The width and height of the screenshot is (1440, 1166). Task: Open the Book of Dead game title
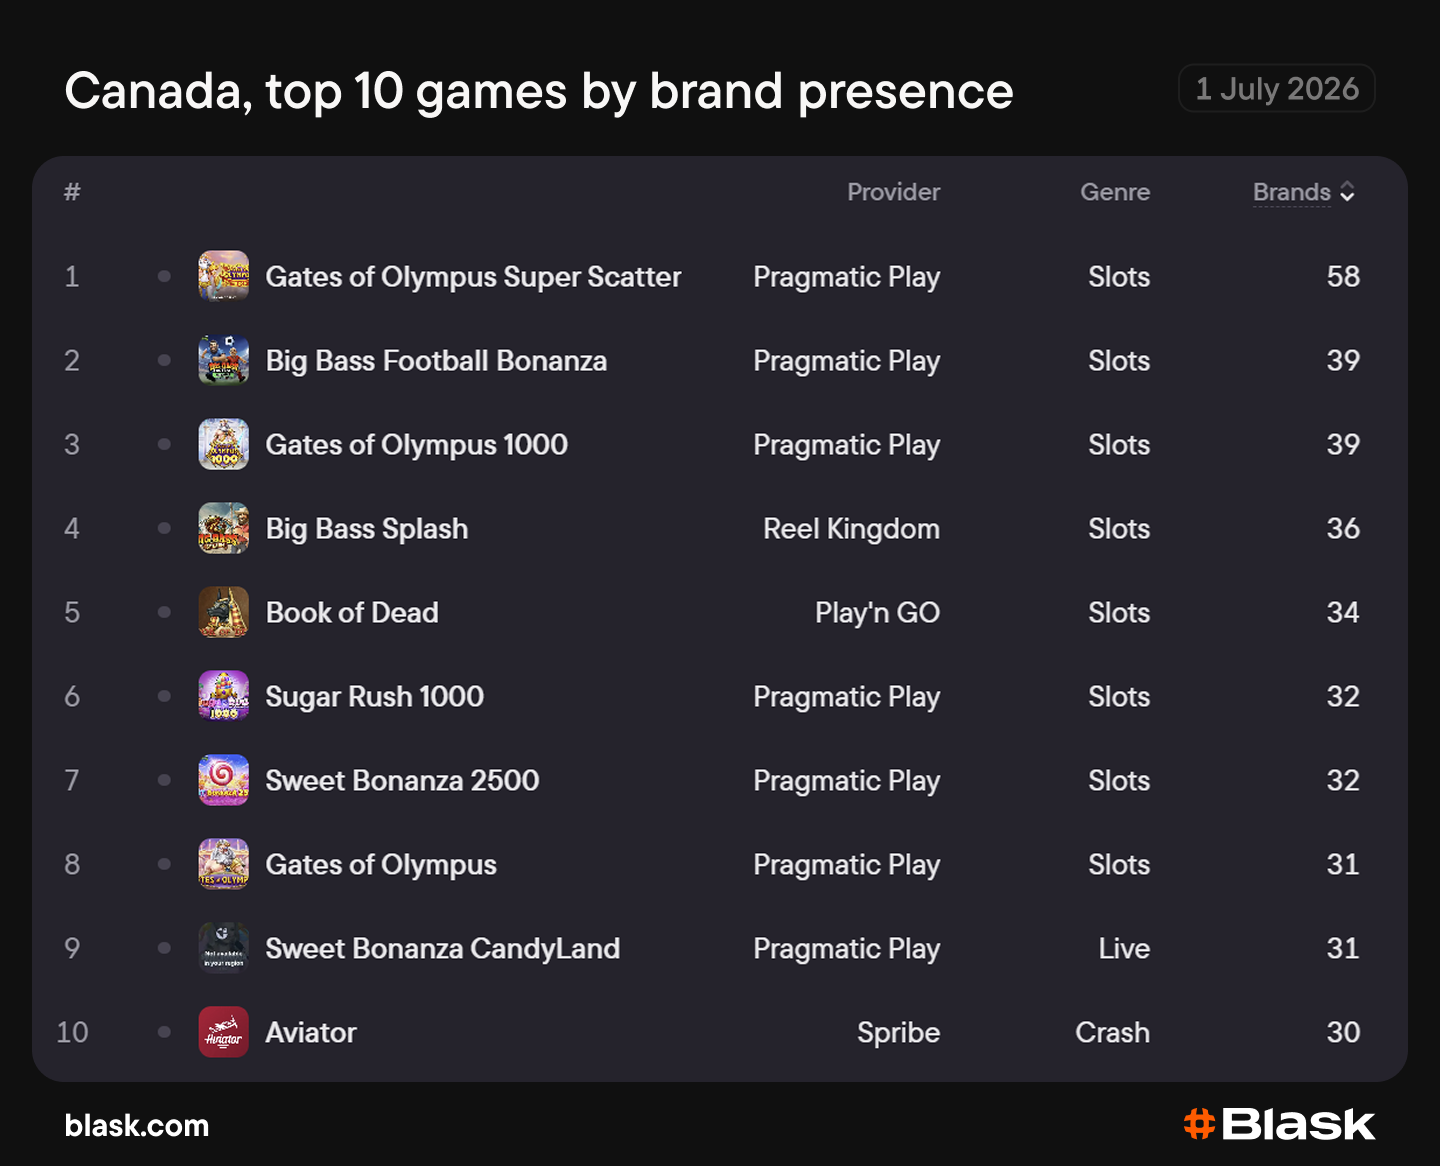click(x=352, y=613)
